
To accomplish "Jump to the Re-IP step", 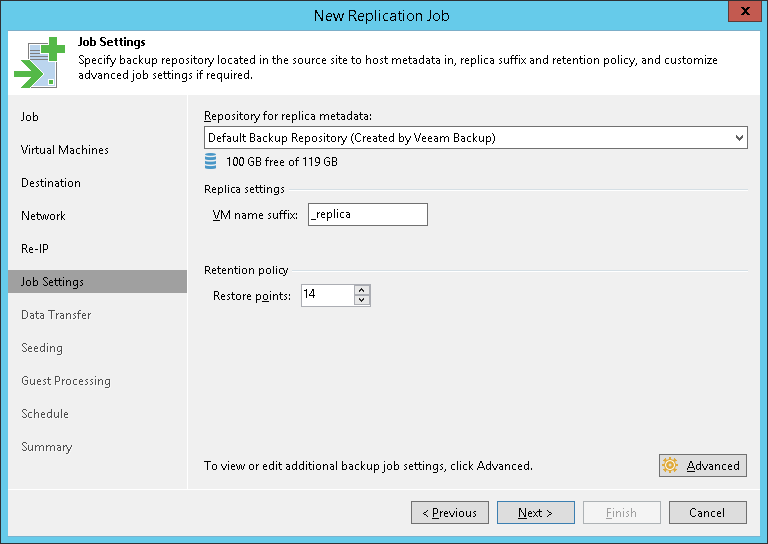I will [35, 249].
